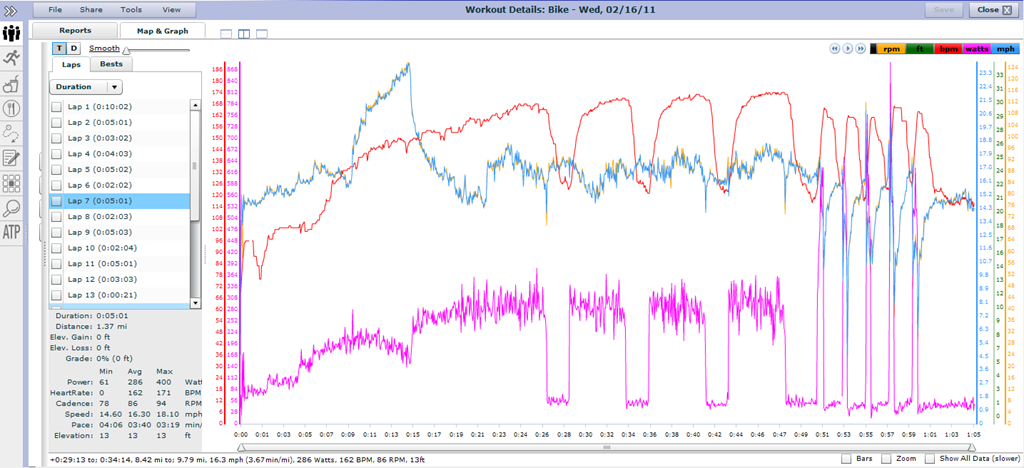Toggle the D distance mode button
The image size is (1024, 468).
point(74,48)
